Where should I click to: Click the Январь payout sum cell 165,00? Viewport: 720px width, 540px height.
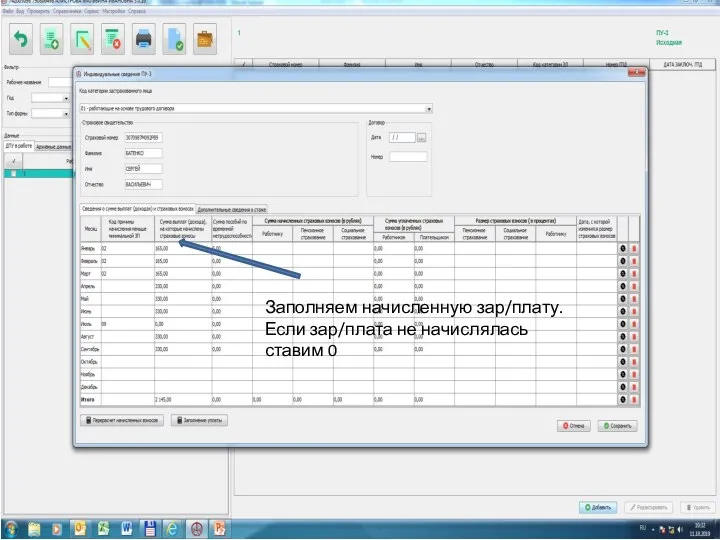tap(183, 248)
